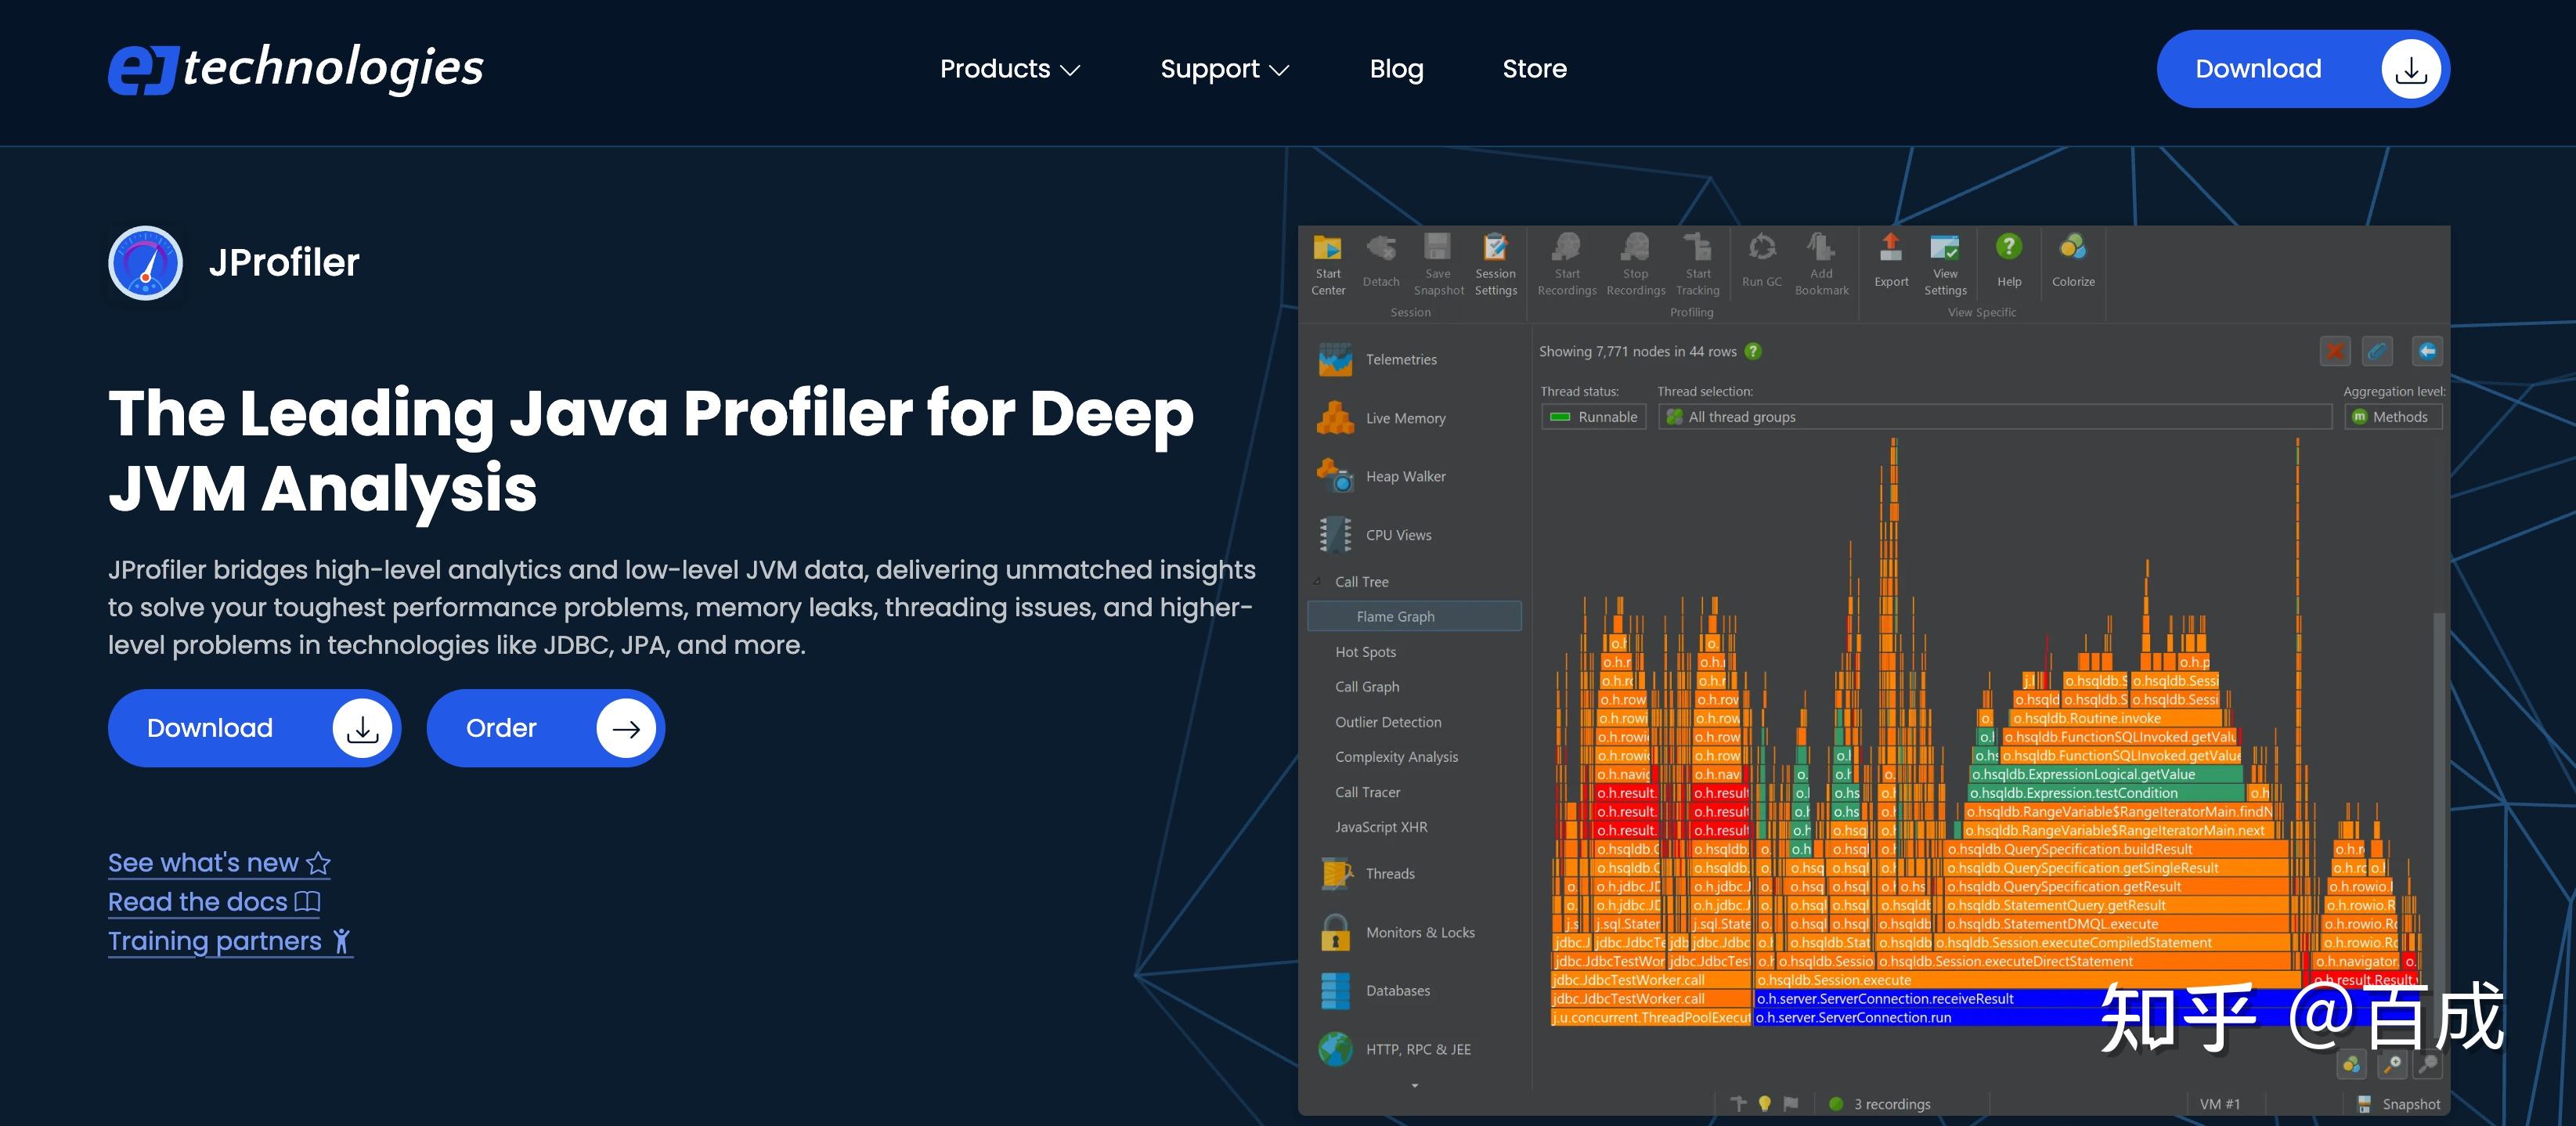Open the Support navigation menu

(1224, 69)
